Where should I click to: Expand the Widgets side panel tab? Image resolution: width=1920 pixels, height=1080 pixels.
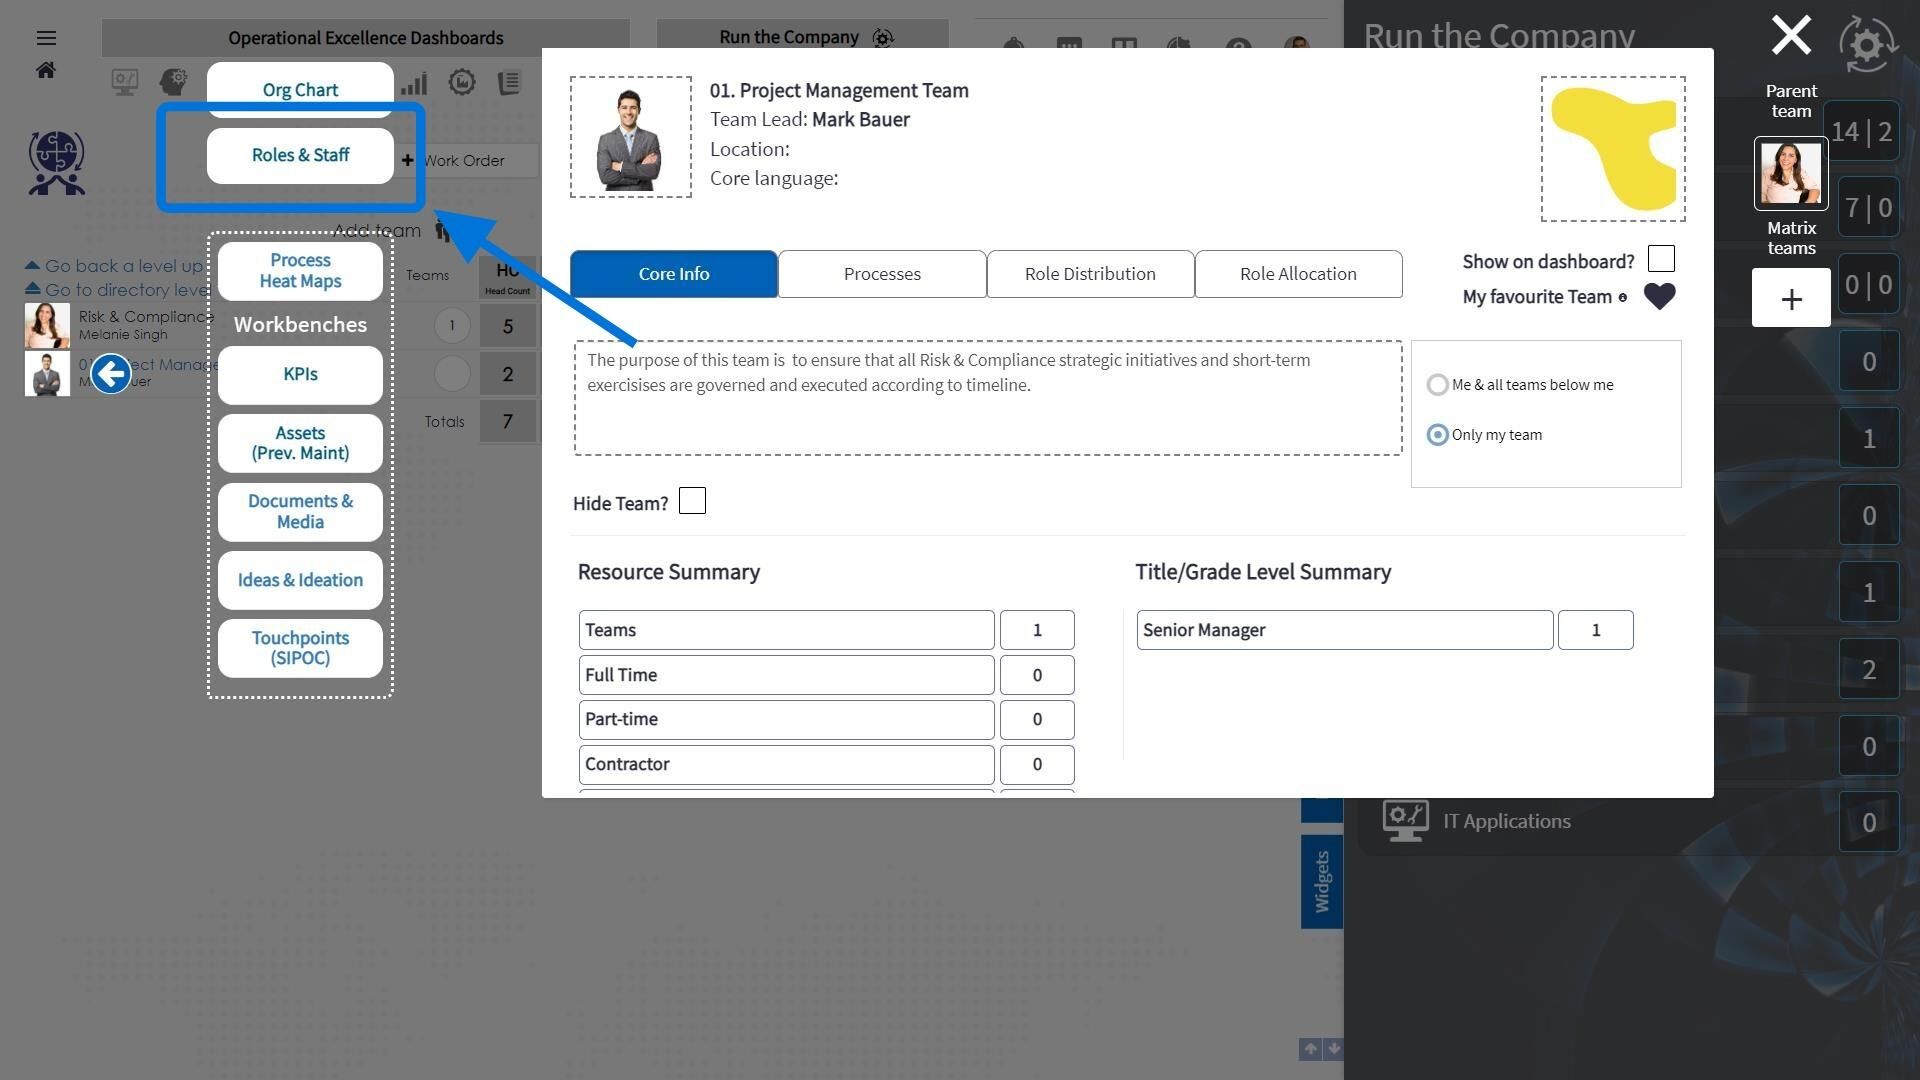(1321, 882)
